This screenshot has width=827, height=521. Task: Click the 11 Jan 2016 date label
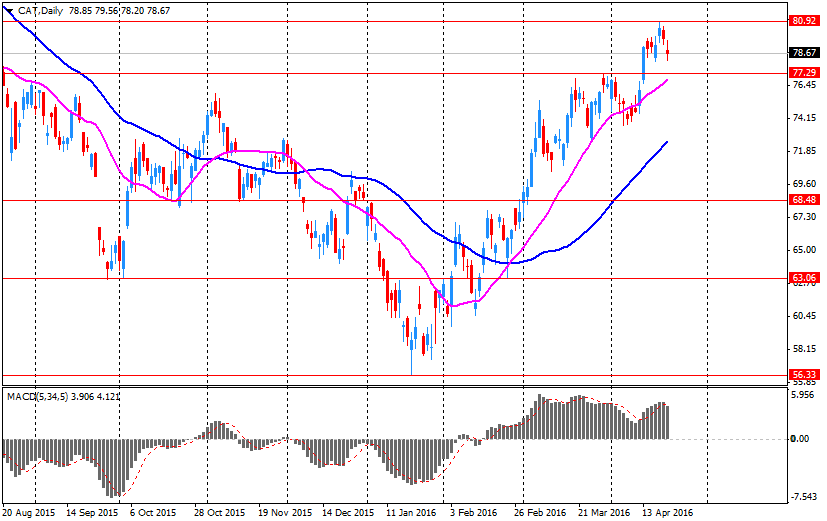411,513
